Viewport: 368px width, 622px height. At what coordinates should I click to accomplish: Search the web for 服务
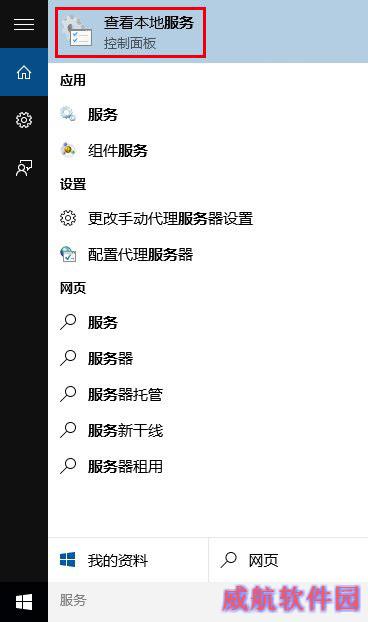coord(208,323)
